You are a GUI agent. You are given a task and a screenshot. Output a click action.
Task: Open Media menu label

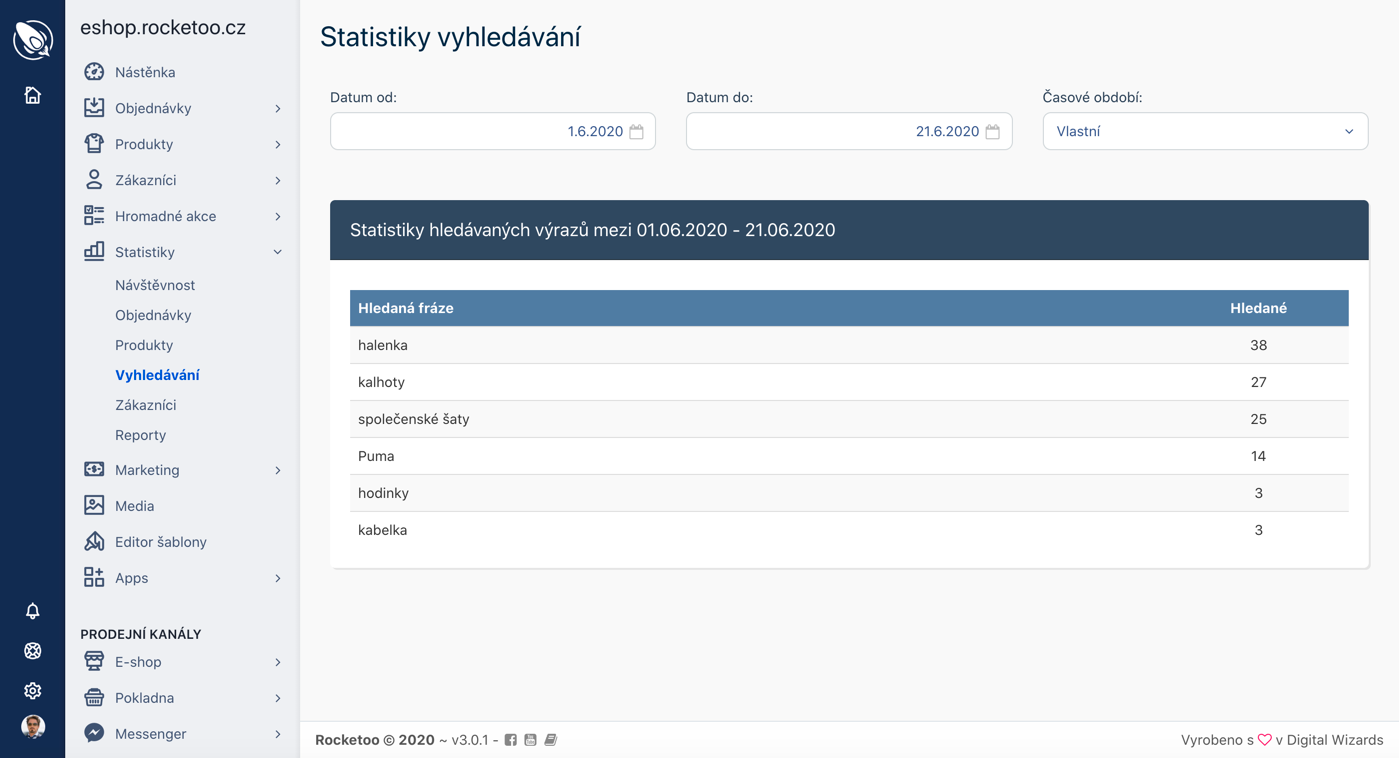pyautogui.click(x=134, y=506)
